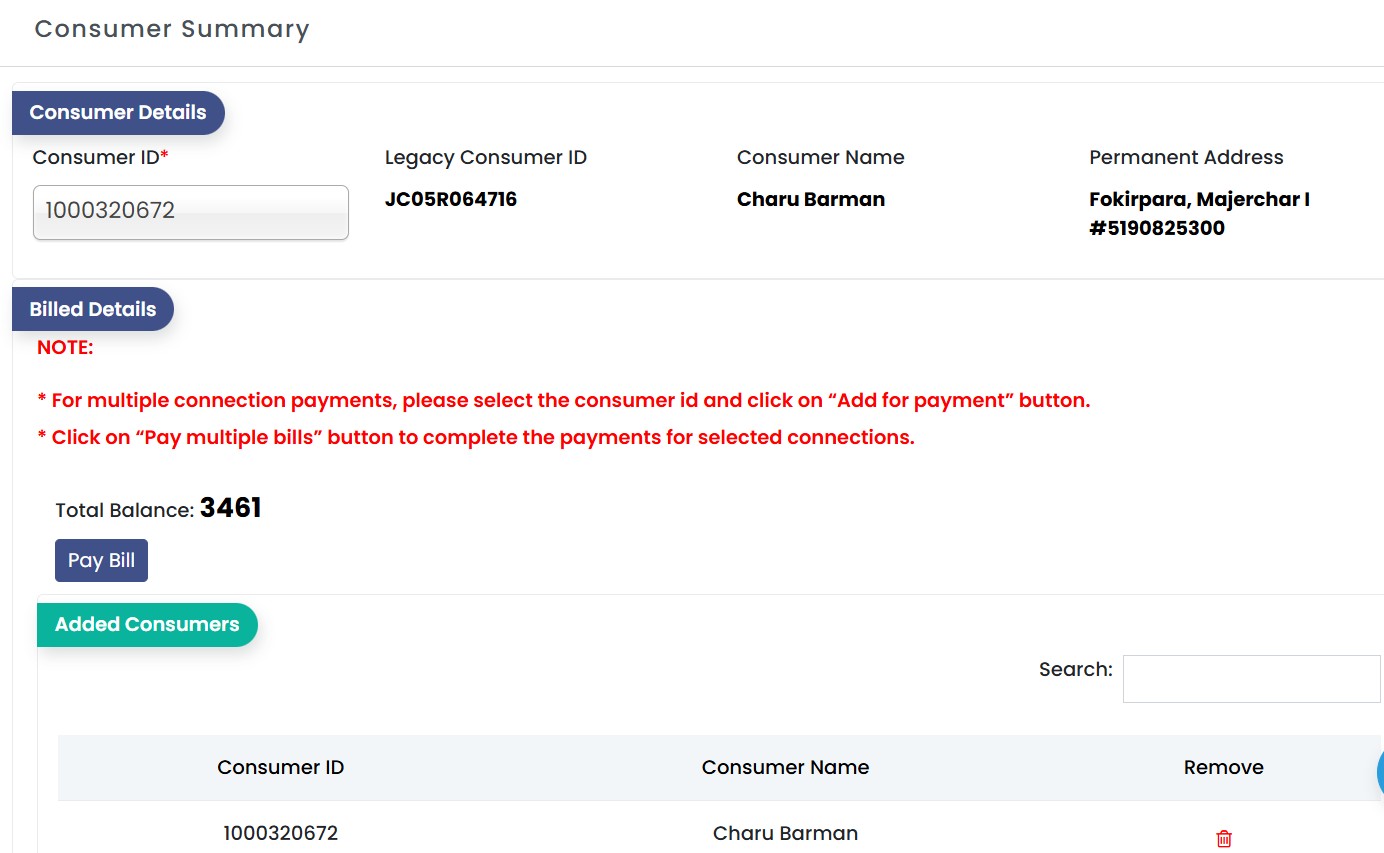Select the Billed Details section tab
The width and height of the screenshot is (1384, 853).
pyautogui.click(x=93, y=310)
